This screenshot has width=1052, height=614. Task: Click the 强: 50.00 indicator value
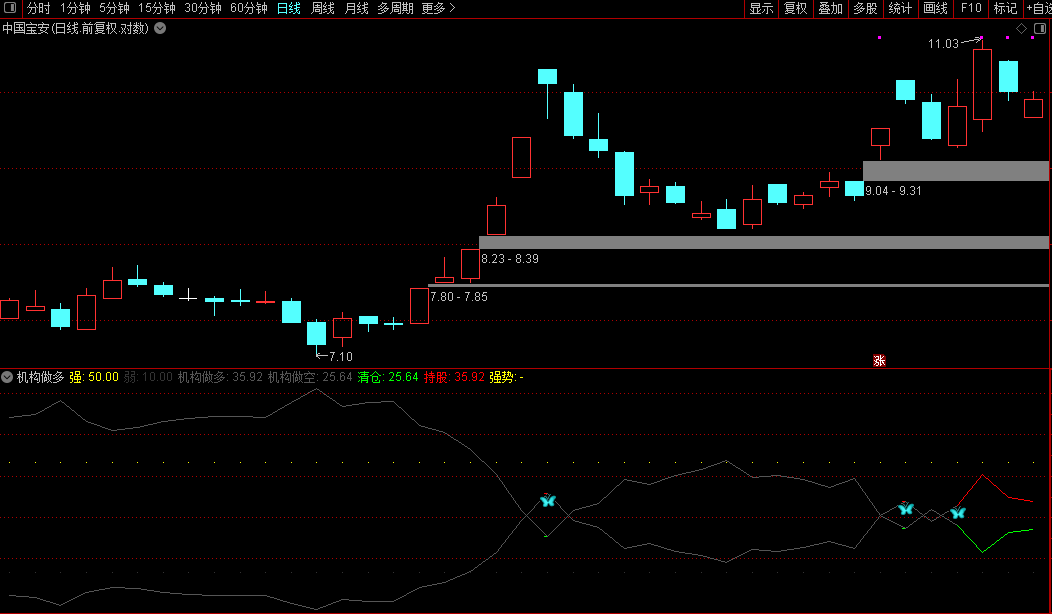coord(94,377)
